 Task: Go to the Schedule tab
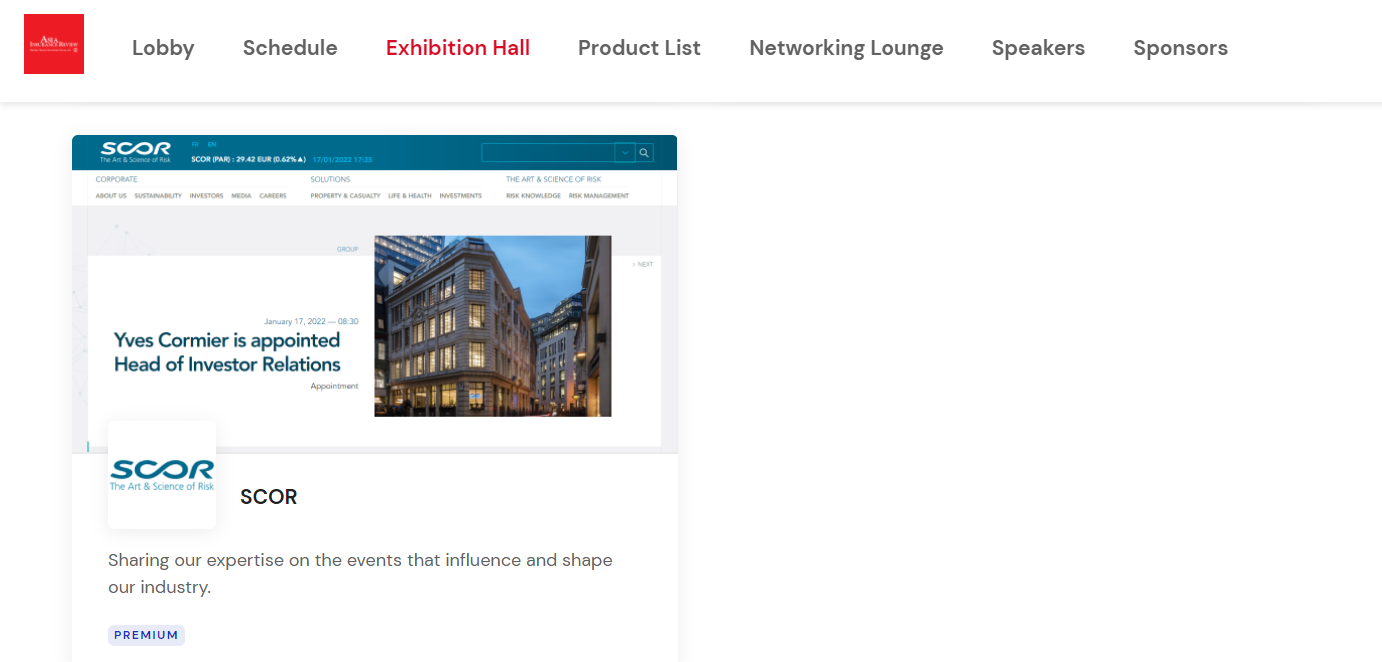(290, 48)
